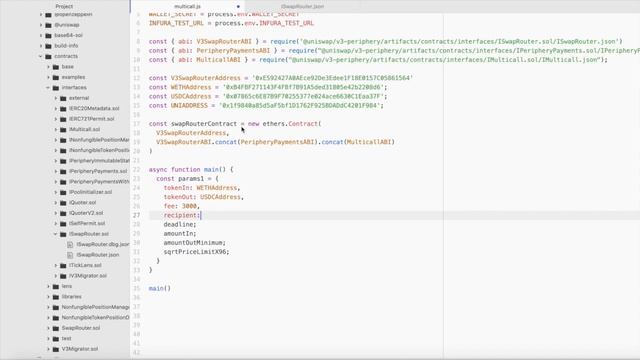The image size is (640, 360).
Task: Select the IQuoterV2.sol folder label
Action: point(86,213)
